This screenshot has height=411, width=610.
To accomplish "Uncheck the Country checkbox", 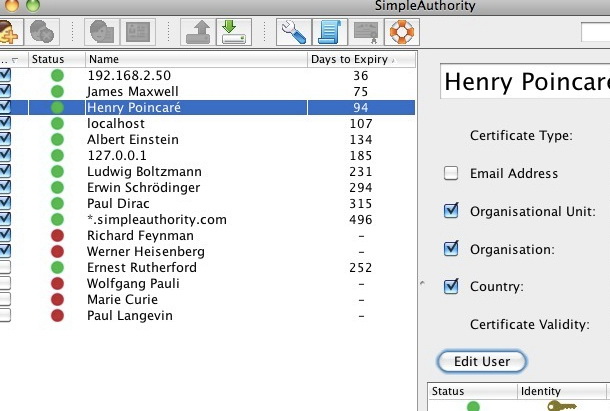I will pos(451,286).
